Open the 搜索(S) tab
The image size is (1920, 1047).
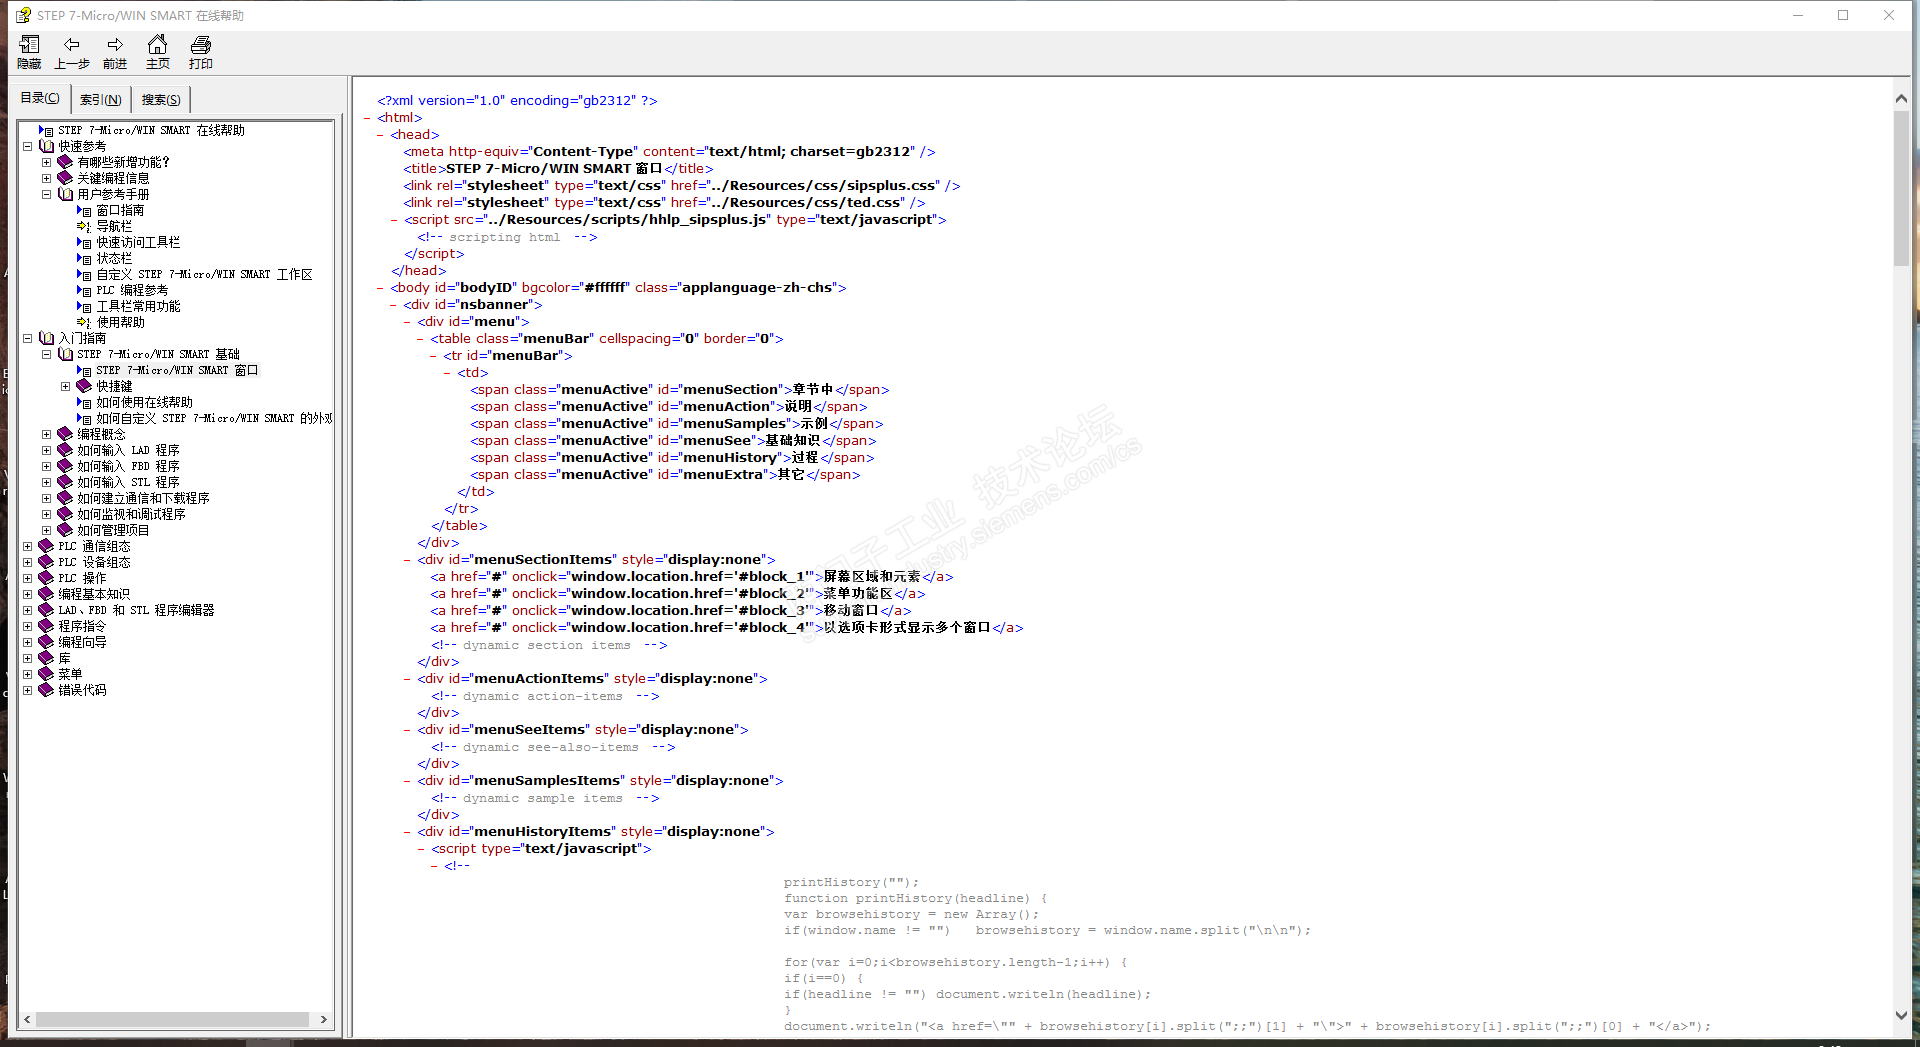click(161, 100)
